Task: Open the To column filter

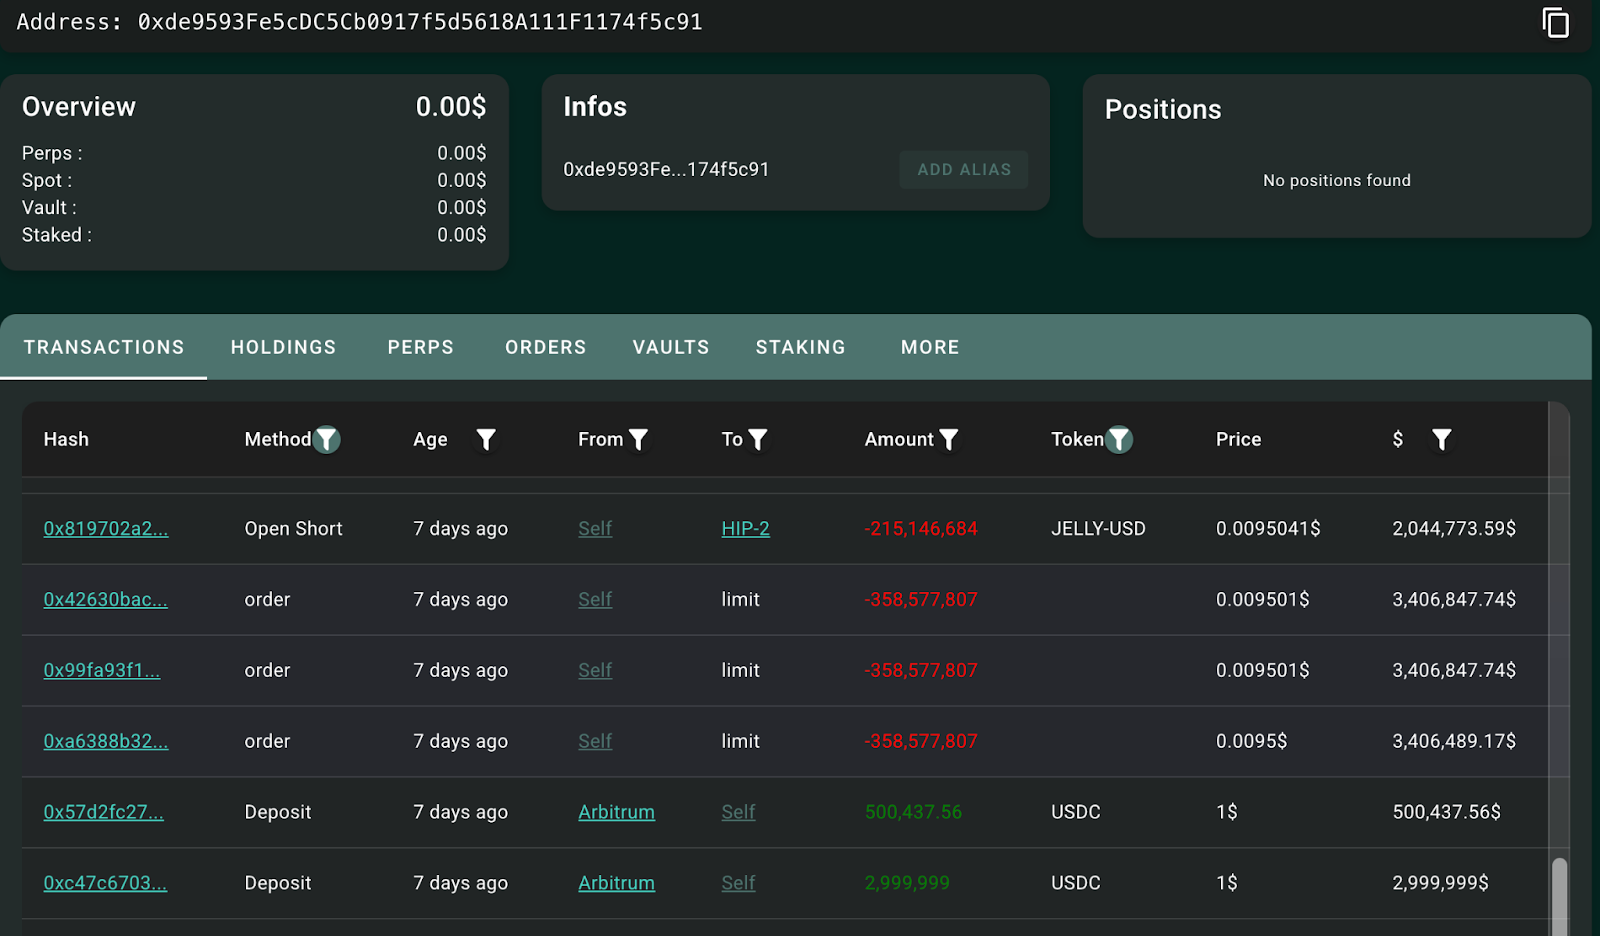Action: 758,439
